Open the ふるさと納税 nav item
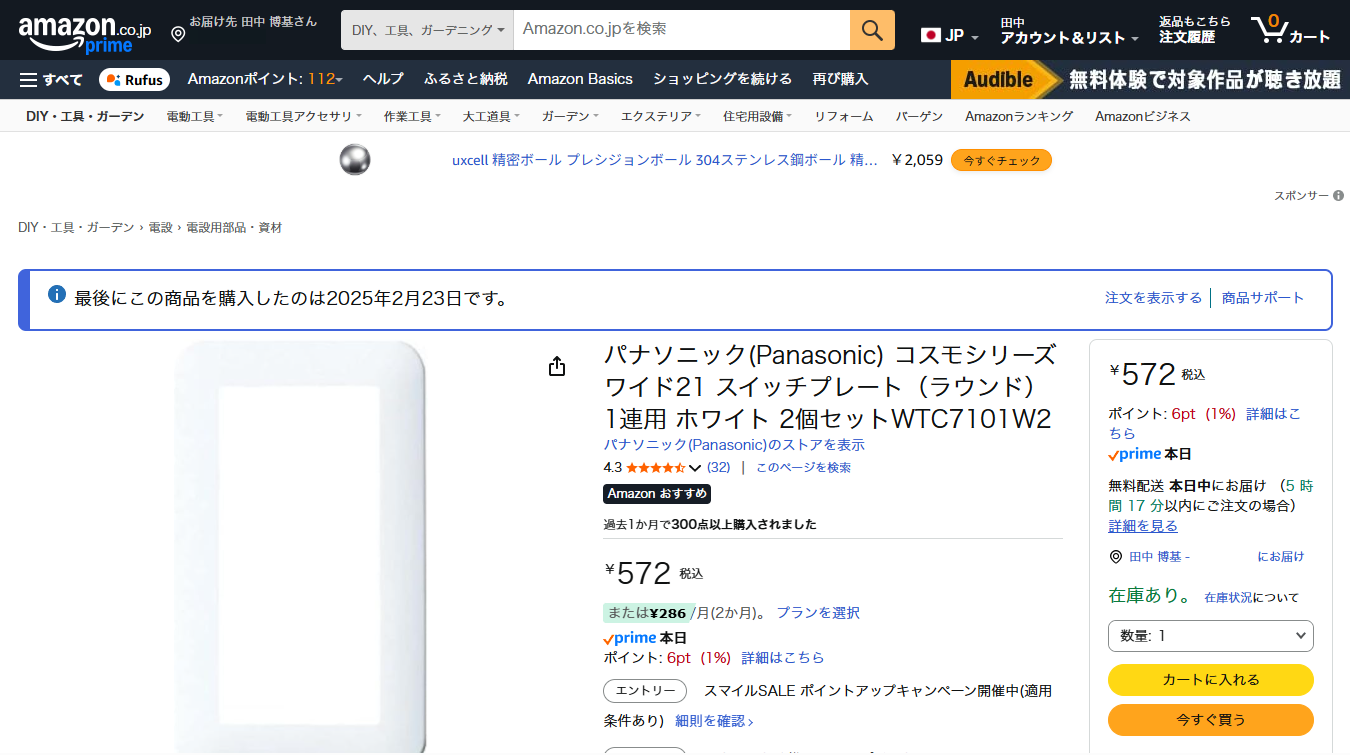The height and width of the screenshot is (755, 1350). pyautogui.click(x=465, y=79)
